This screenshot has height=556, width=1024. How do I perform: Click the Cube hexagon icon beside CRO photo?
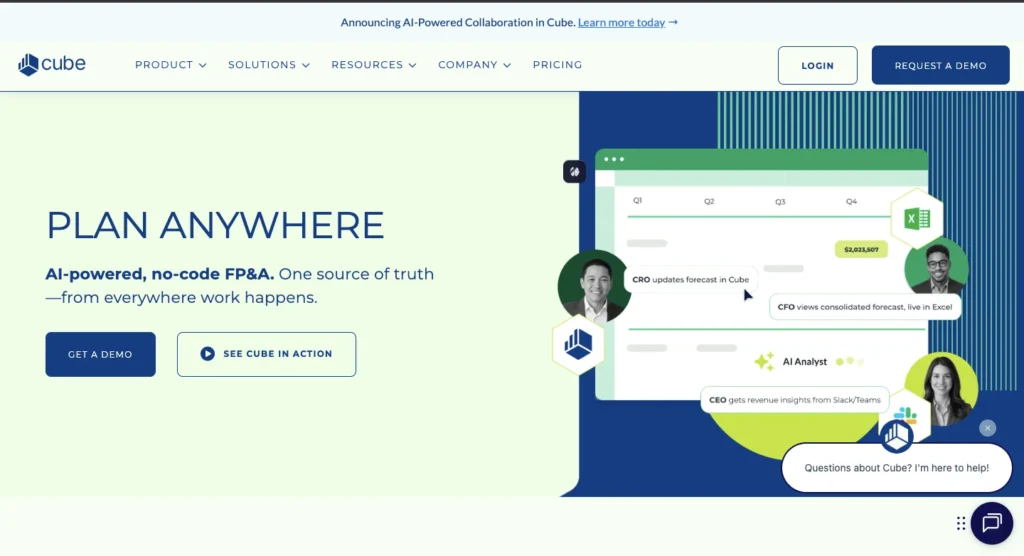tap(578, 344)
